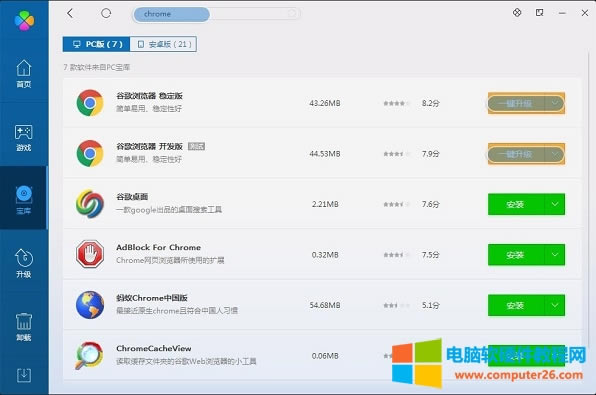Click the star rating of 谷歌浏览器 稳定版
596x395 pixels.
pyautogui.click(x=396, y=103)
